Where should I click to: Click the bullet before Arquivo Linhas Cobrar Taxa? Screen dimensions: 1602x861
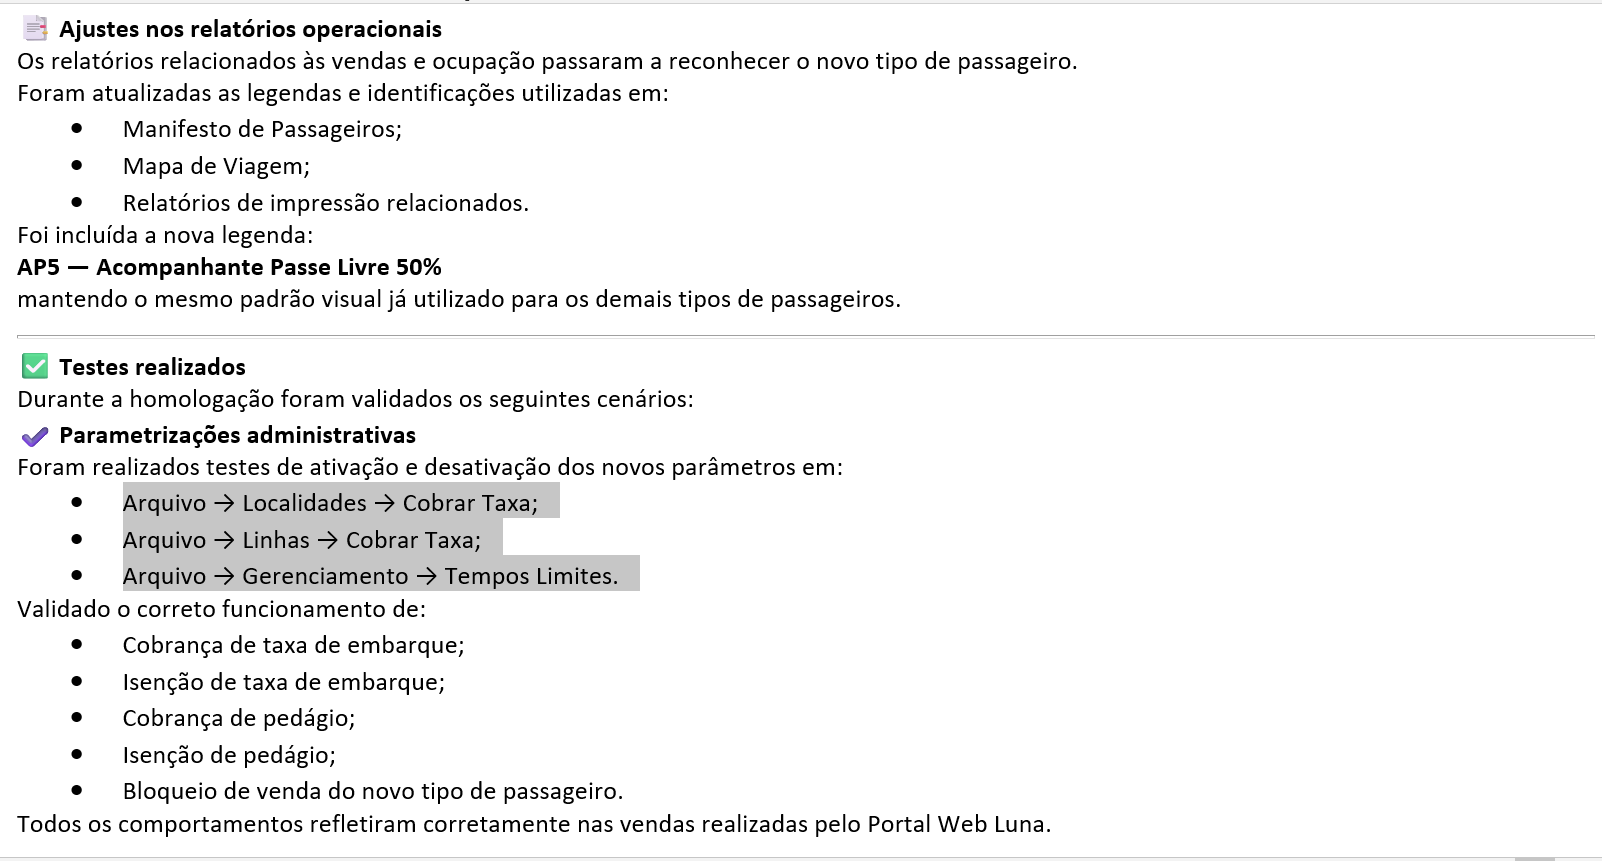(77, 539)
